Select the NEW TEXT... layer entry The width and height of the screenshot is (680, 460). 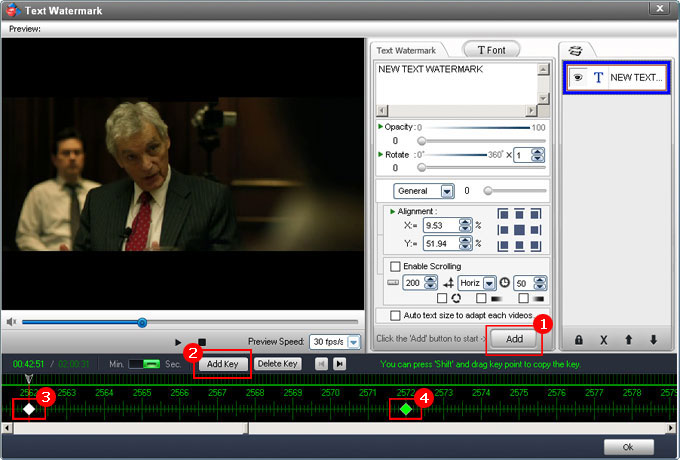tap(617, 78)
